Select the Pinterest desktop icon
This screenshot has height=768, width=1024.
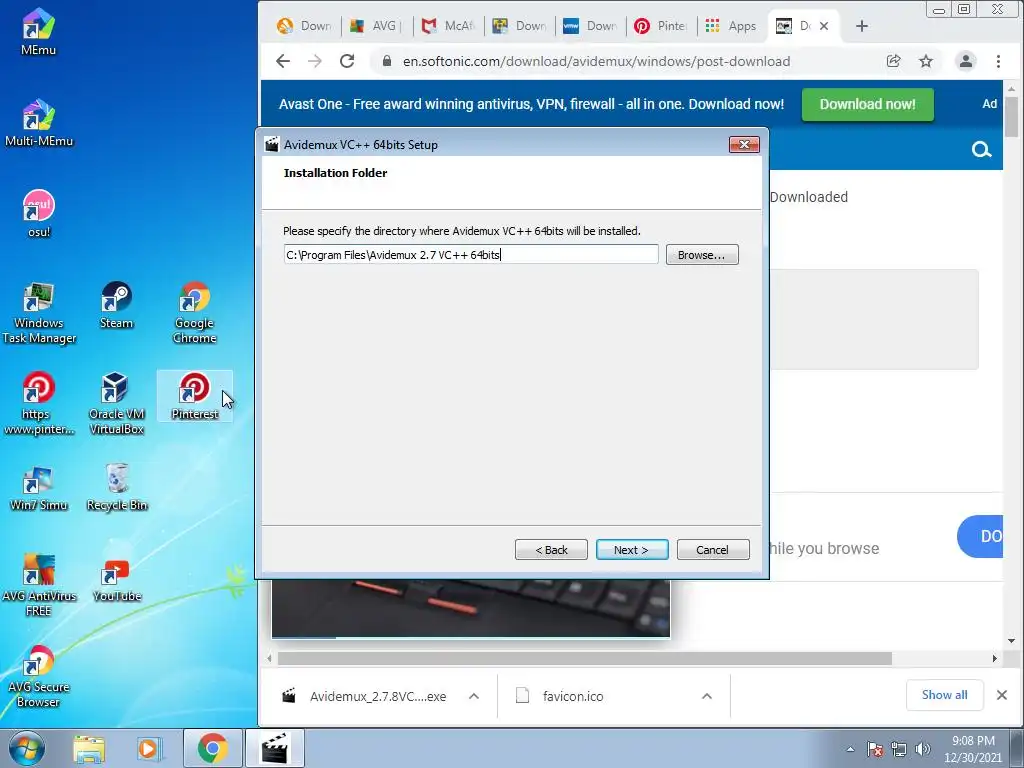195,396
